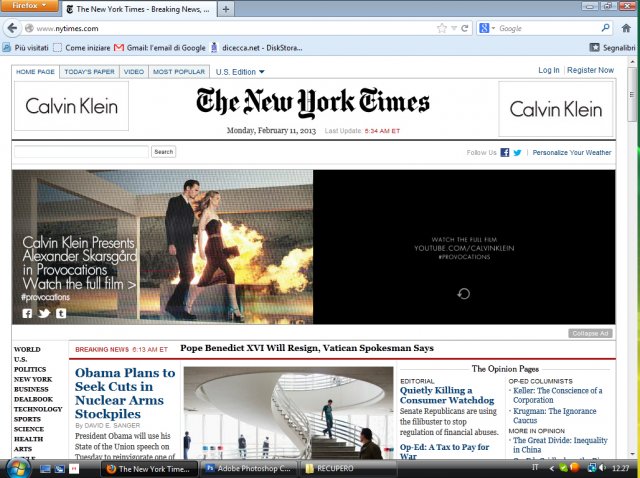Viewport: 640px width, 478px height.
Task: Open the NYTimes Twitter follow icon
Action: pyautogui.click(x=517, y=152)
